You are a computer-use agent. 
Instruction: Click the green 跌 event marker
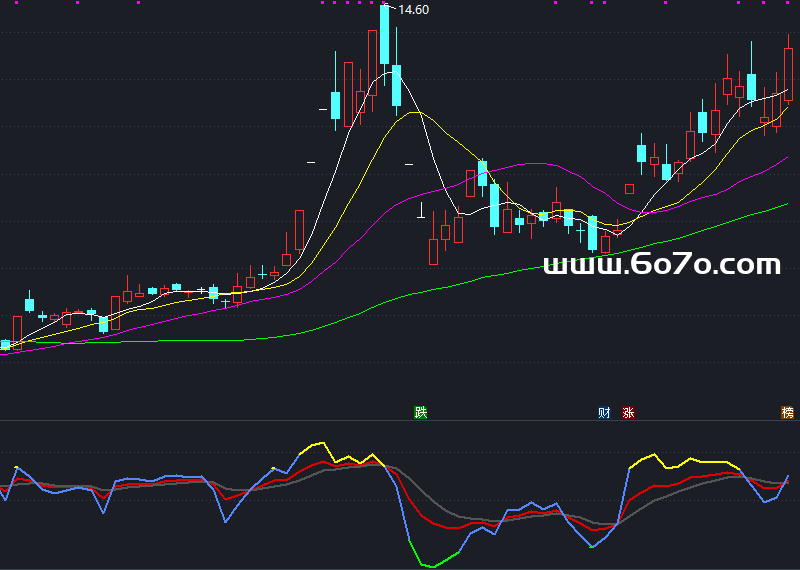tap(421, 412)
